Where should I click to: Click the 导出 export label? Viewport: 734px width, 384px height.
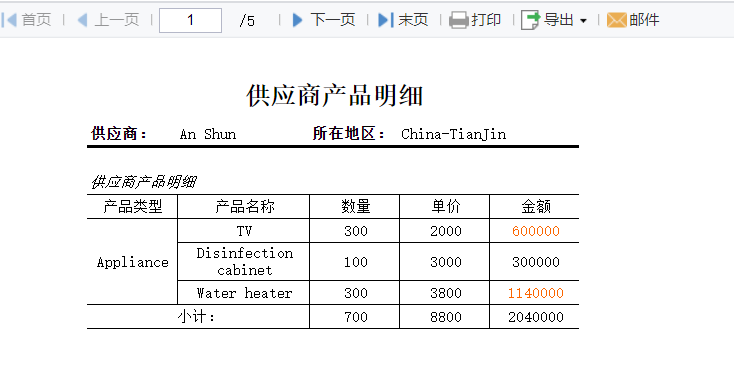[558, 20]
